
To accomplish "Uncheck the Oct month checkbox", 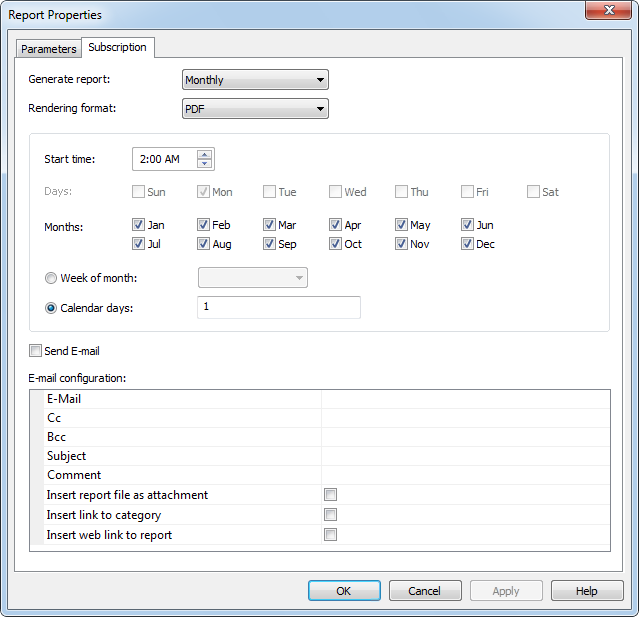I will 335,244.
